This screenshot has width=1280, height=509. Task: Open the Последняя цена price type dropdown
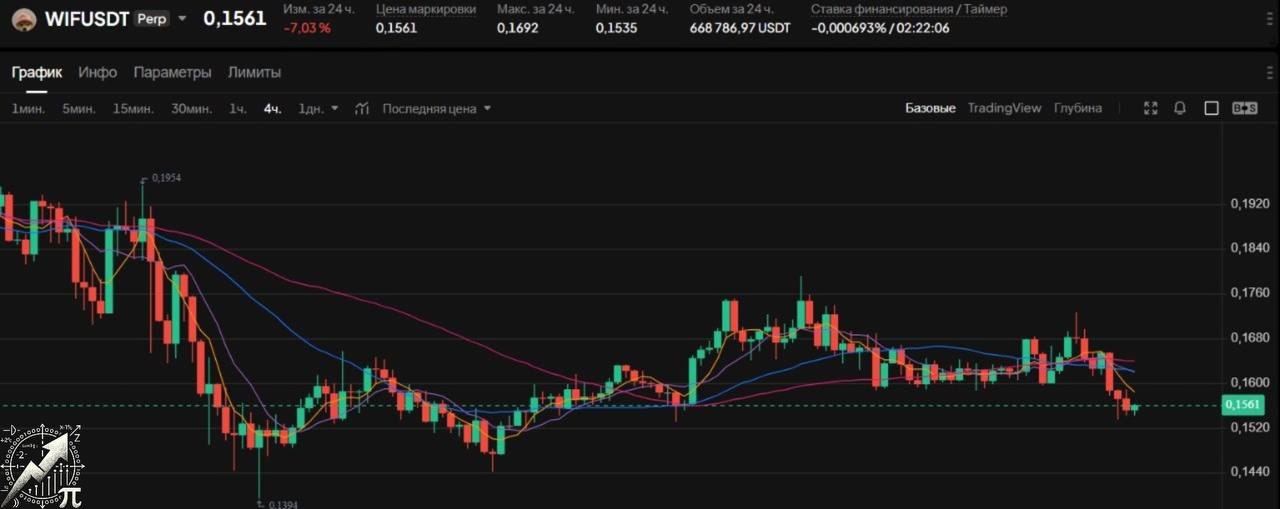[x=437, y=108]
